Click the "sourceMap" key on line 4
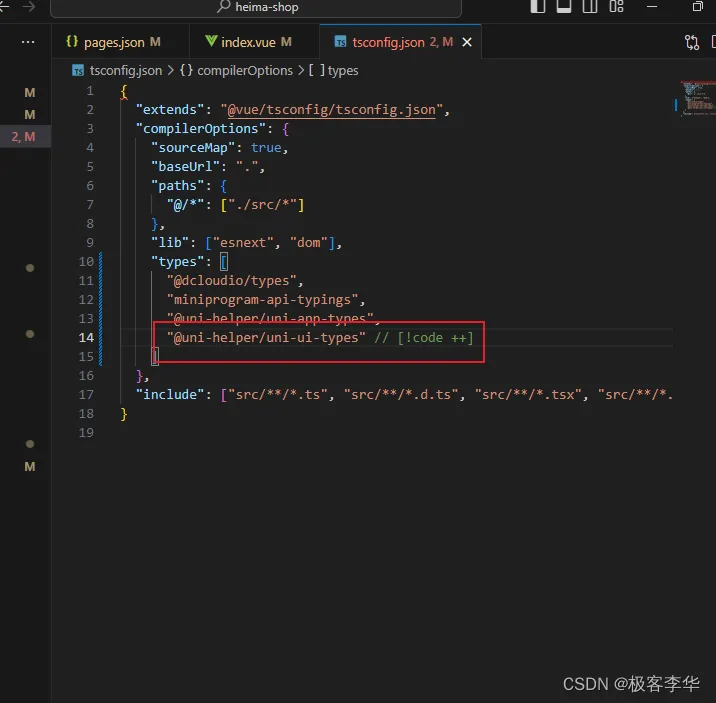 click(x=193, y=147)
